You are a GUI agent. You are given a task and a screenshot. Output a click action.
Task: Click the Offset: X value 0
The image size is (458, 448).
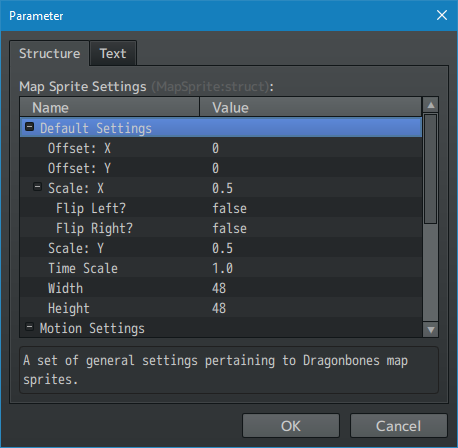click(x=216, y=148)
